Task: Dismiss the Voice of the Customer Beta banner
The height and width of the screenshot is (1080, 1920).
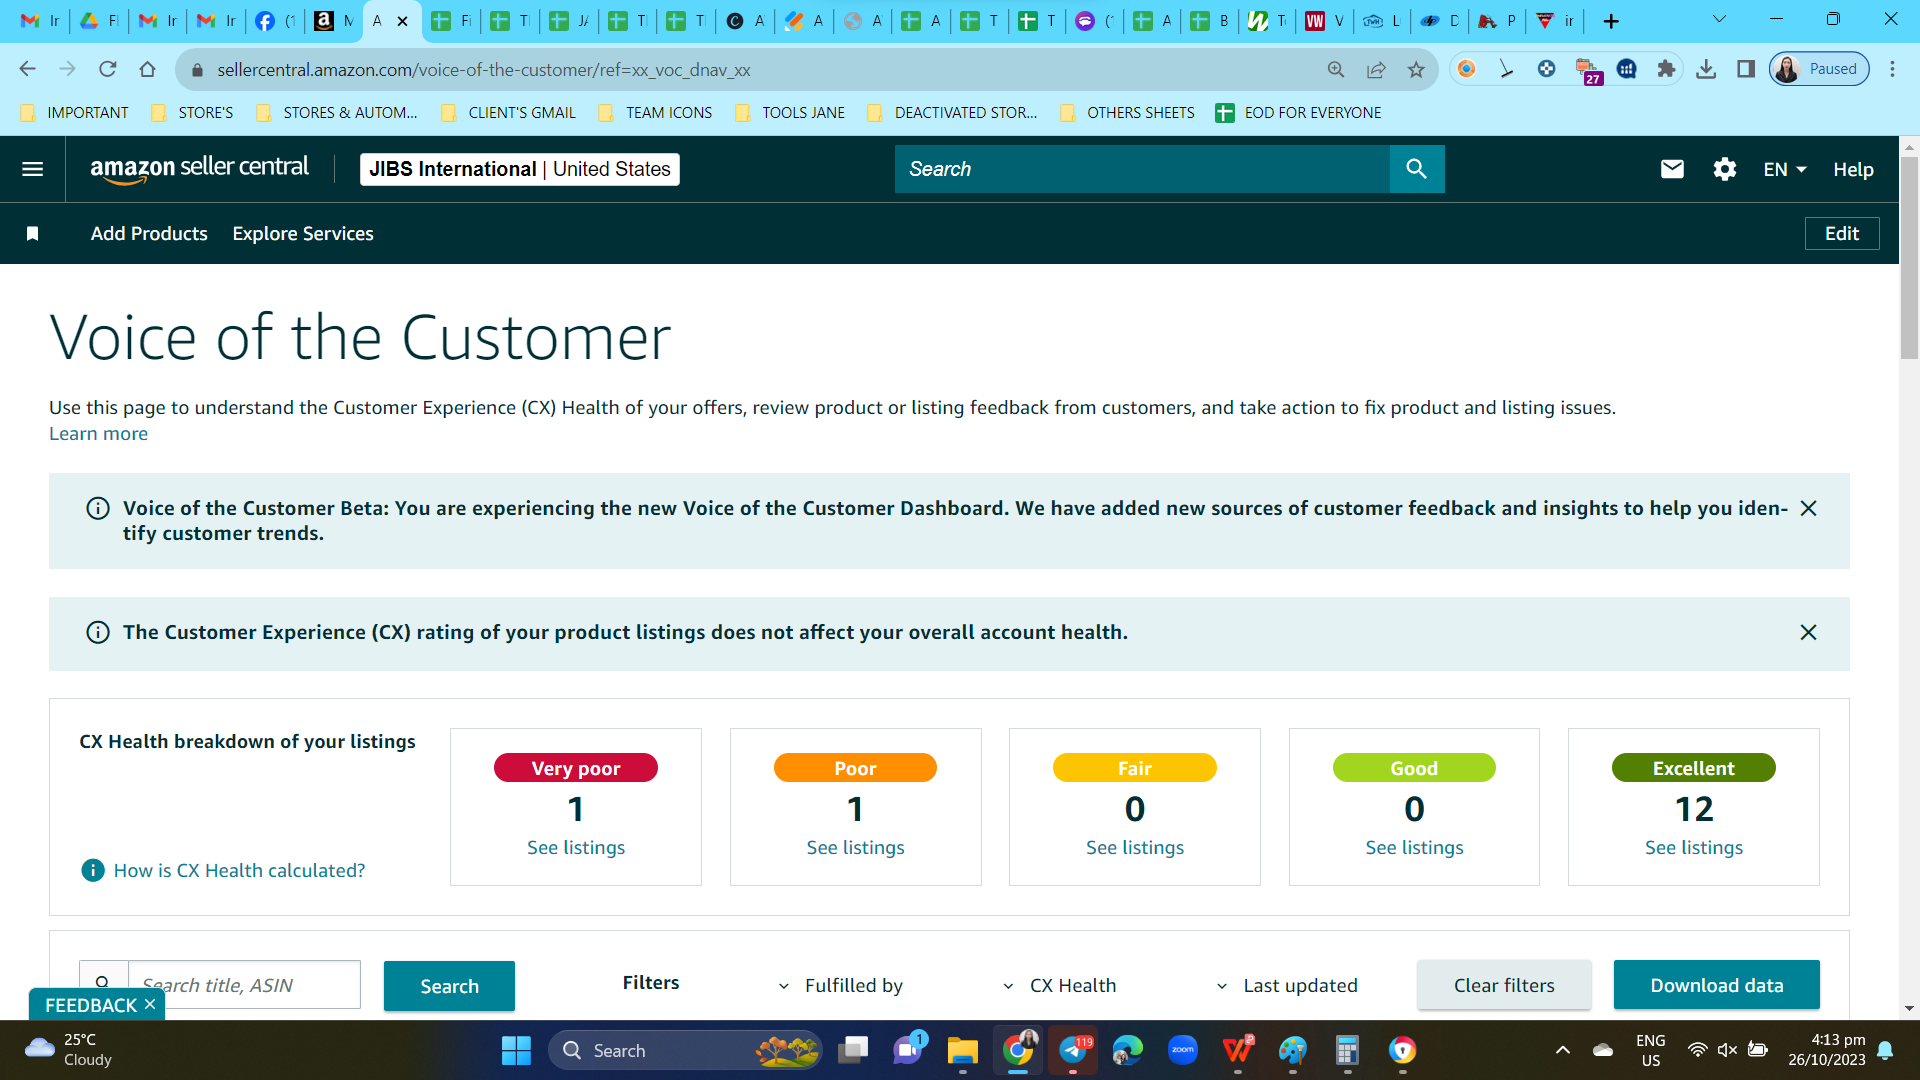Action: tap(1808, 508)
